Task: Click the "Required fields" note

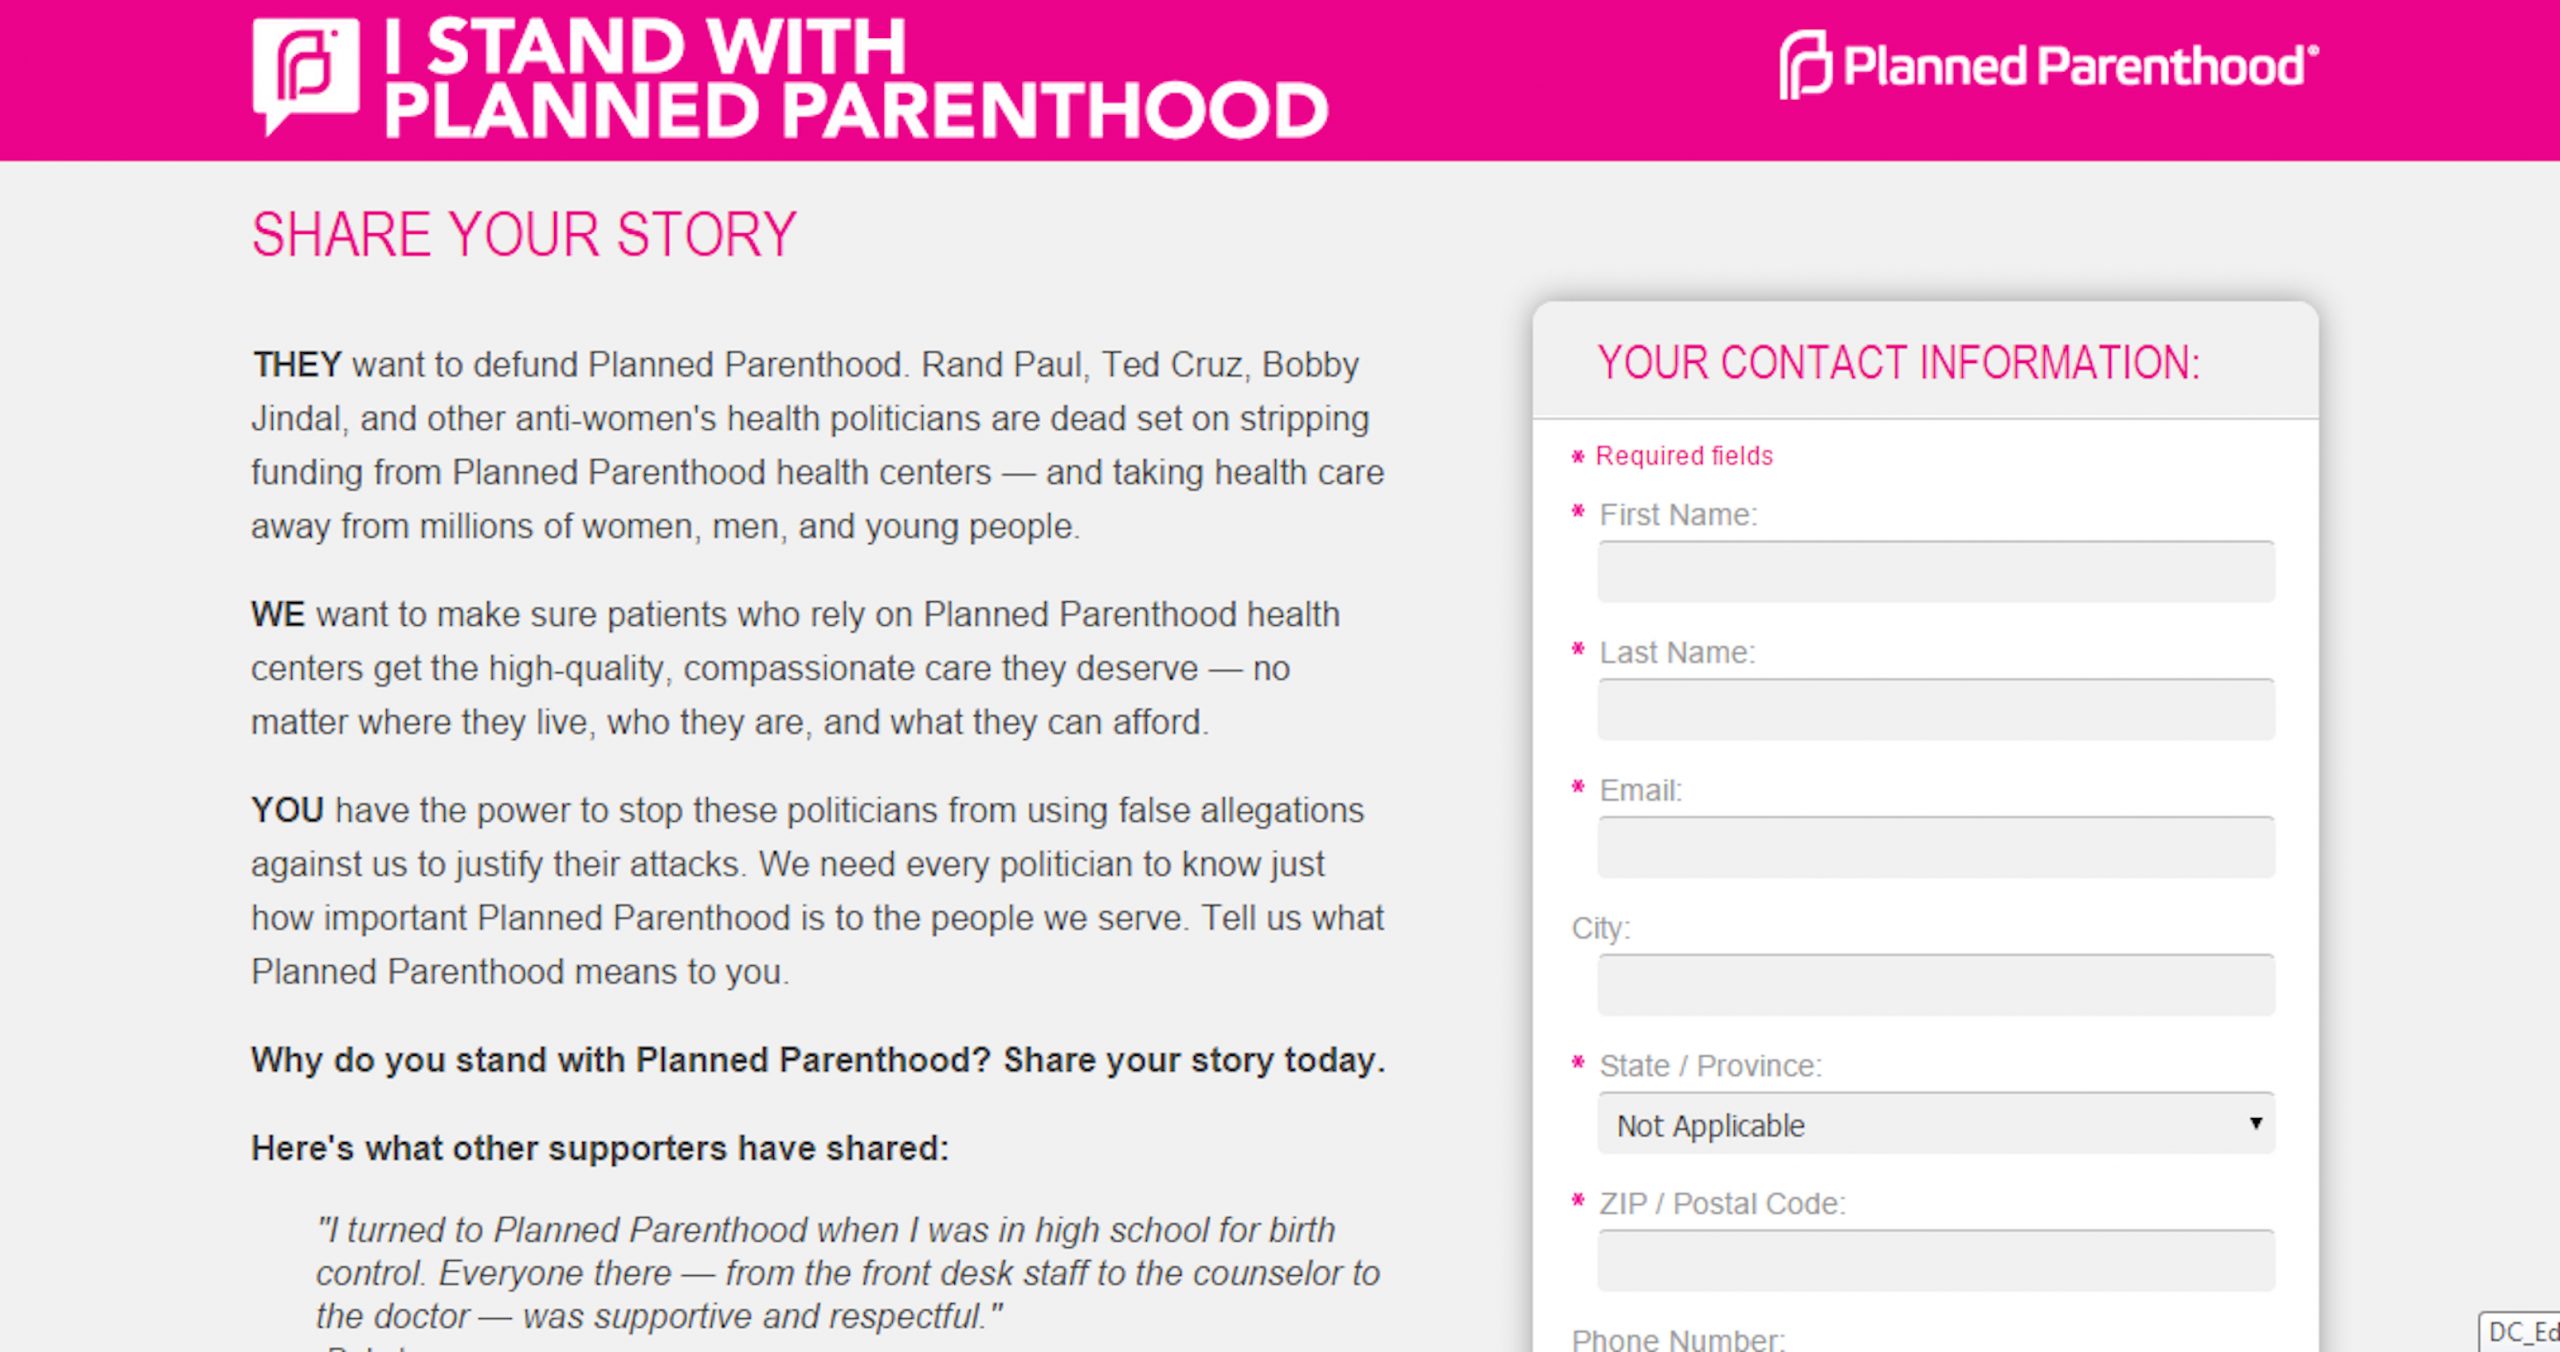Action: [1683, 456]
